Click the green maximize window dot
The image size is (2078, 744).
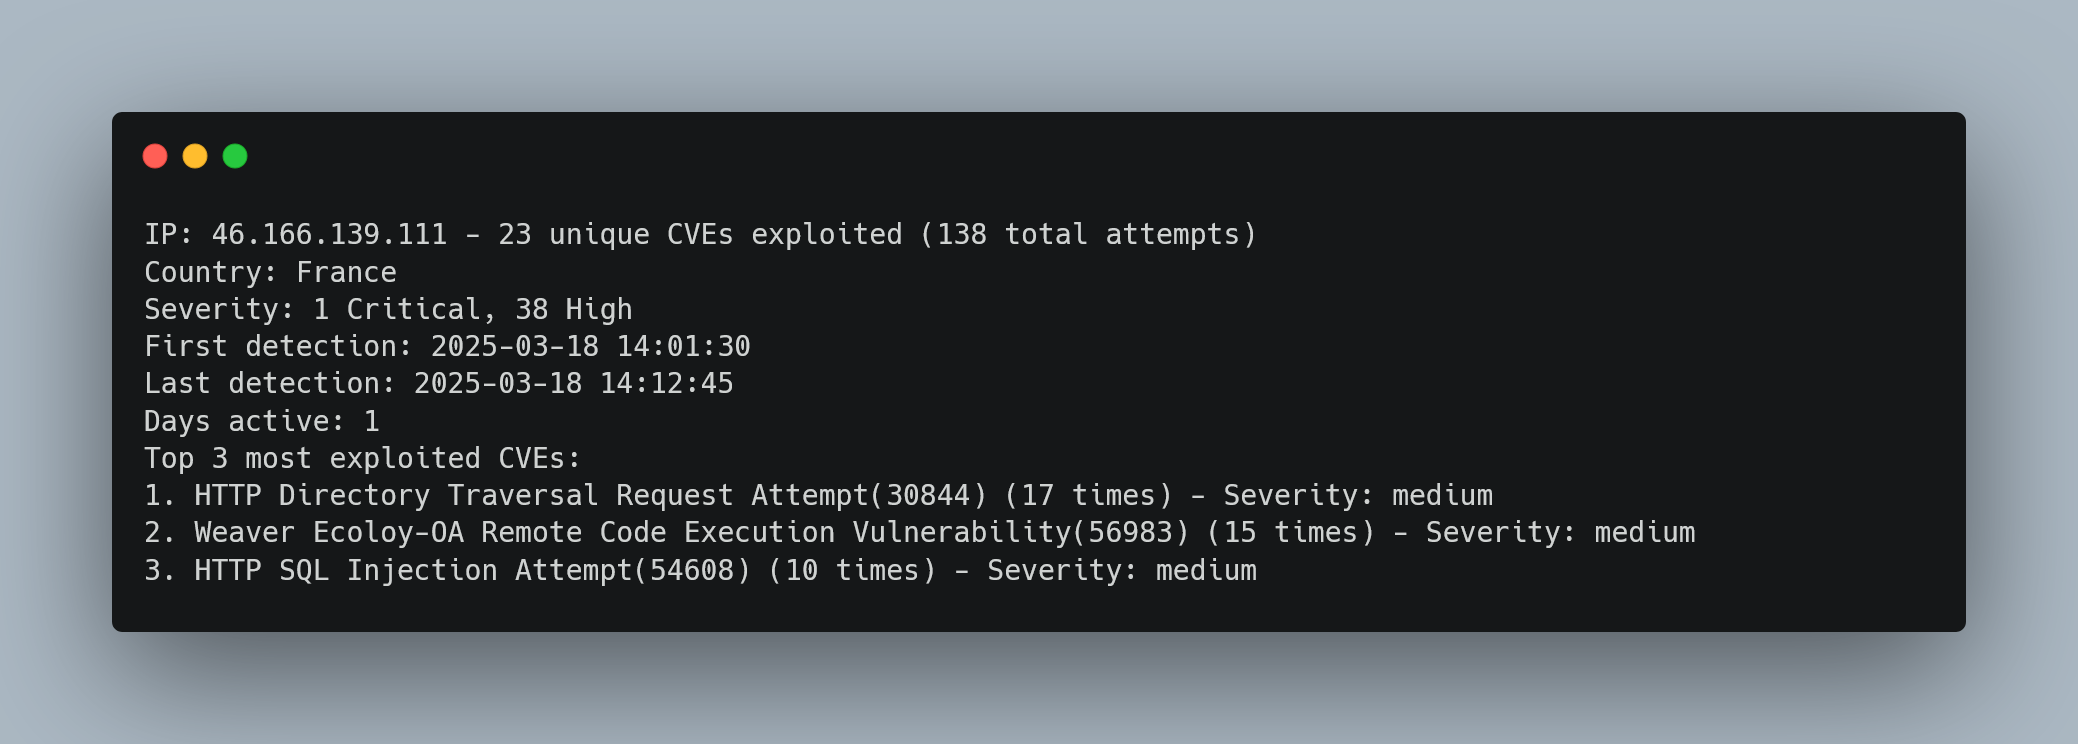point(235,156)
